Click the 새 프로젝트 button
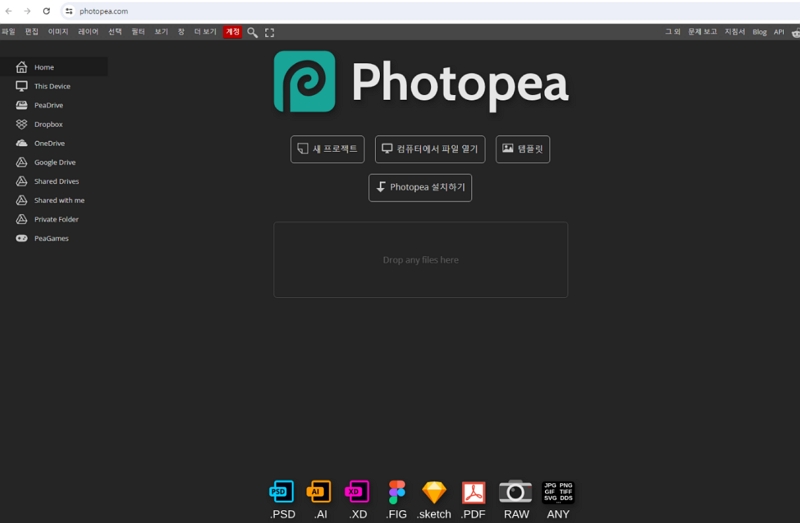800x523 pixels. (x=327, y=149)
